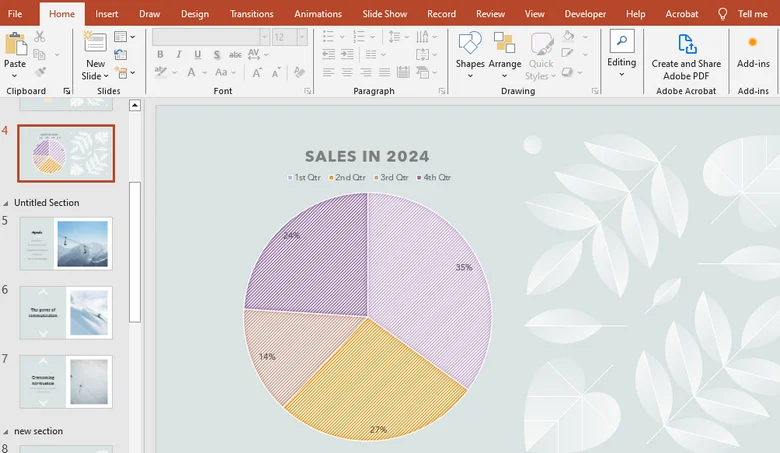Image resolution: width=780 pixels, height=453 pixels.
Task: Click Create and Share Adobe PDF
Action: 686,56
